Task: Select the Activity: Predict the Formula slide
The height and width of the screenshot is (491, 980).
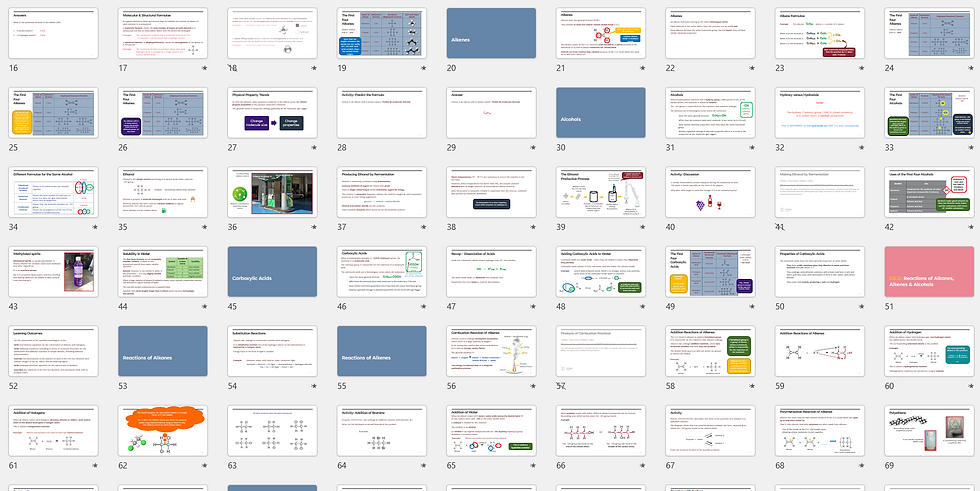Action: coord(382,113)
